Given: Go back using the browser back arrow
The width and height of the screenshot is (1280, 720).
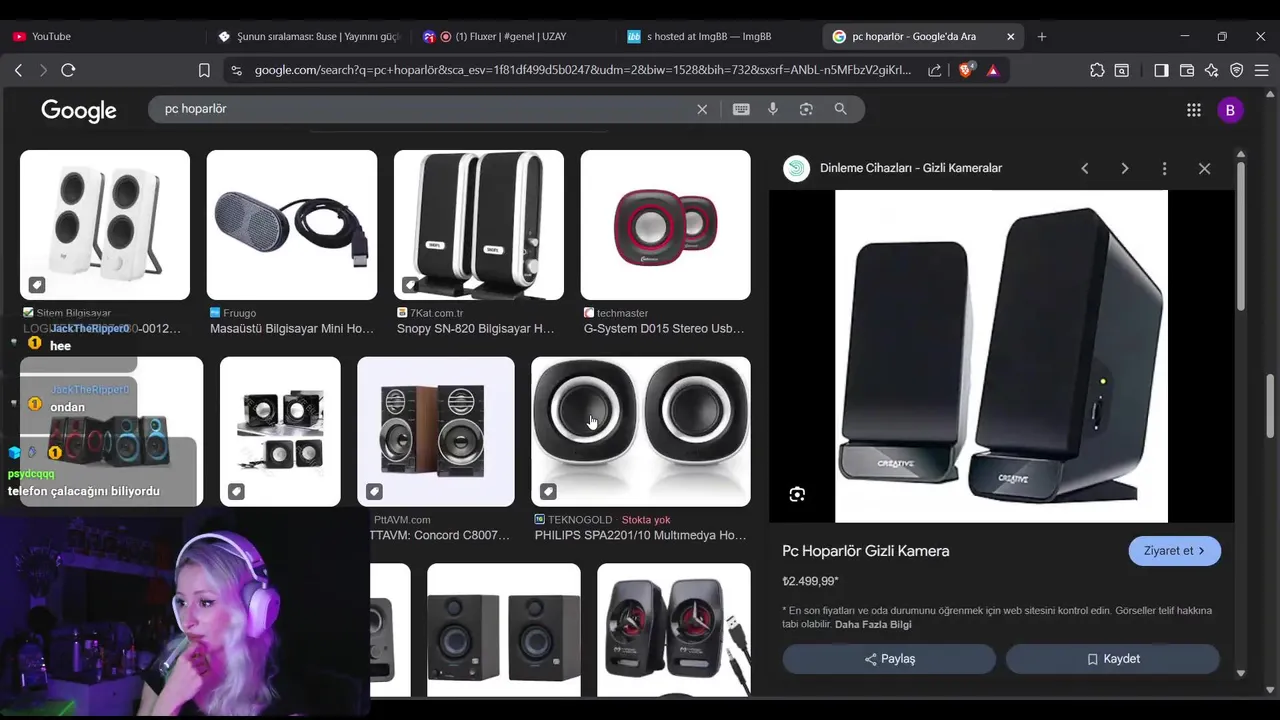Looking at the screenshot, I should (18, 70).
